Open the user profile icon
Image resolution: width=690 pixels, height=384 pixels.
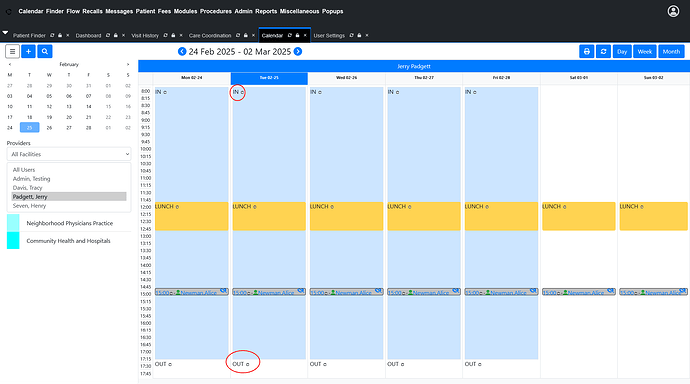tap(673, 11)
